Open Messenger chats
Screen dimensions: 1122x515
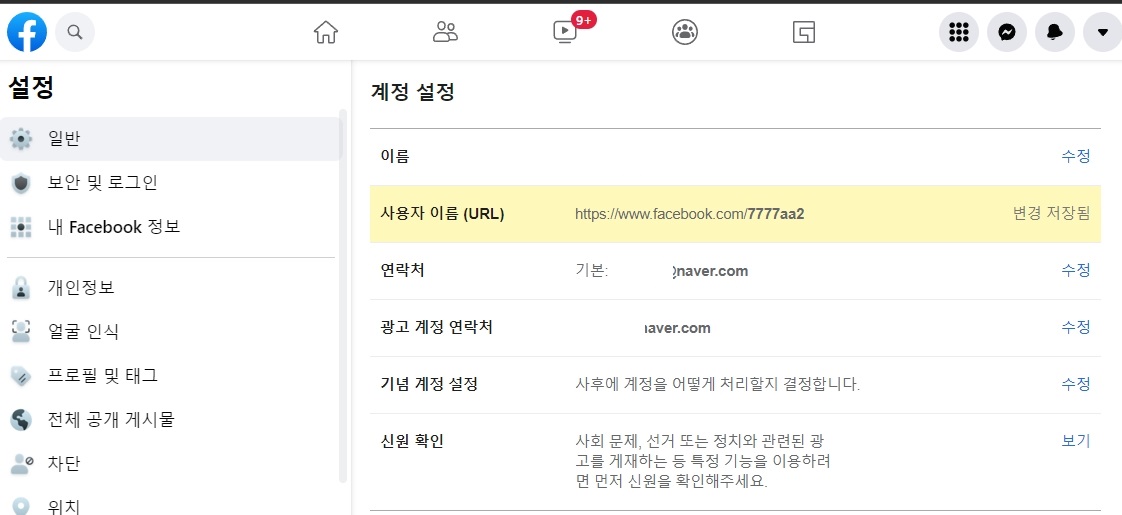1007,32
